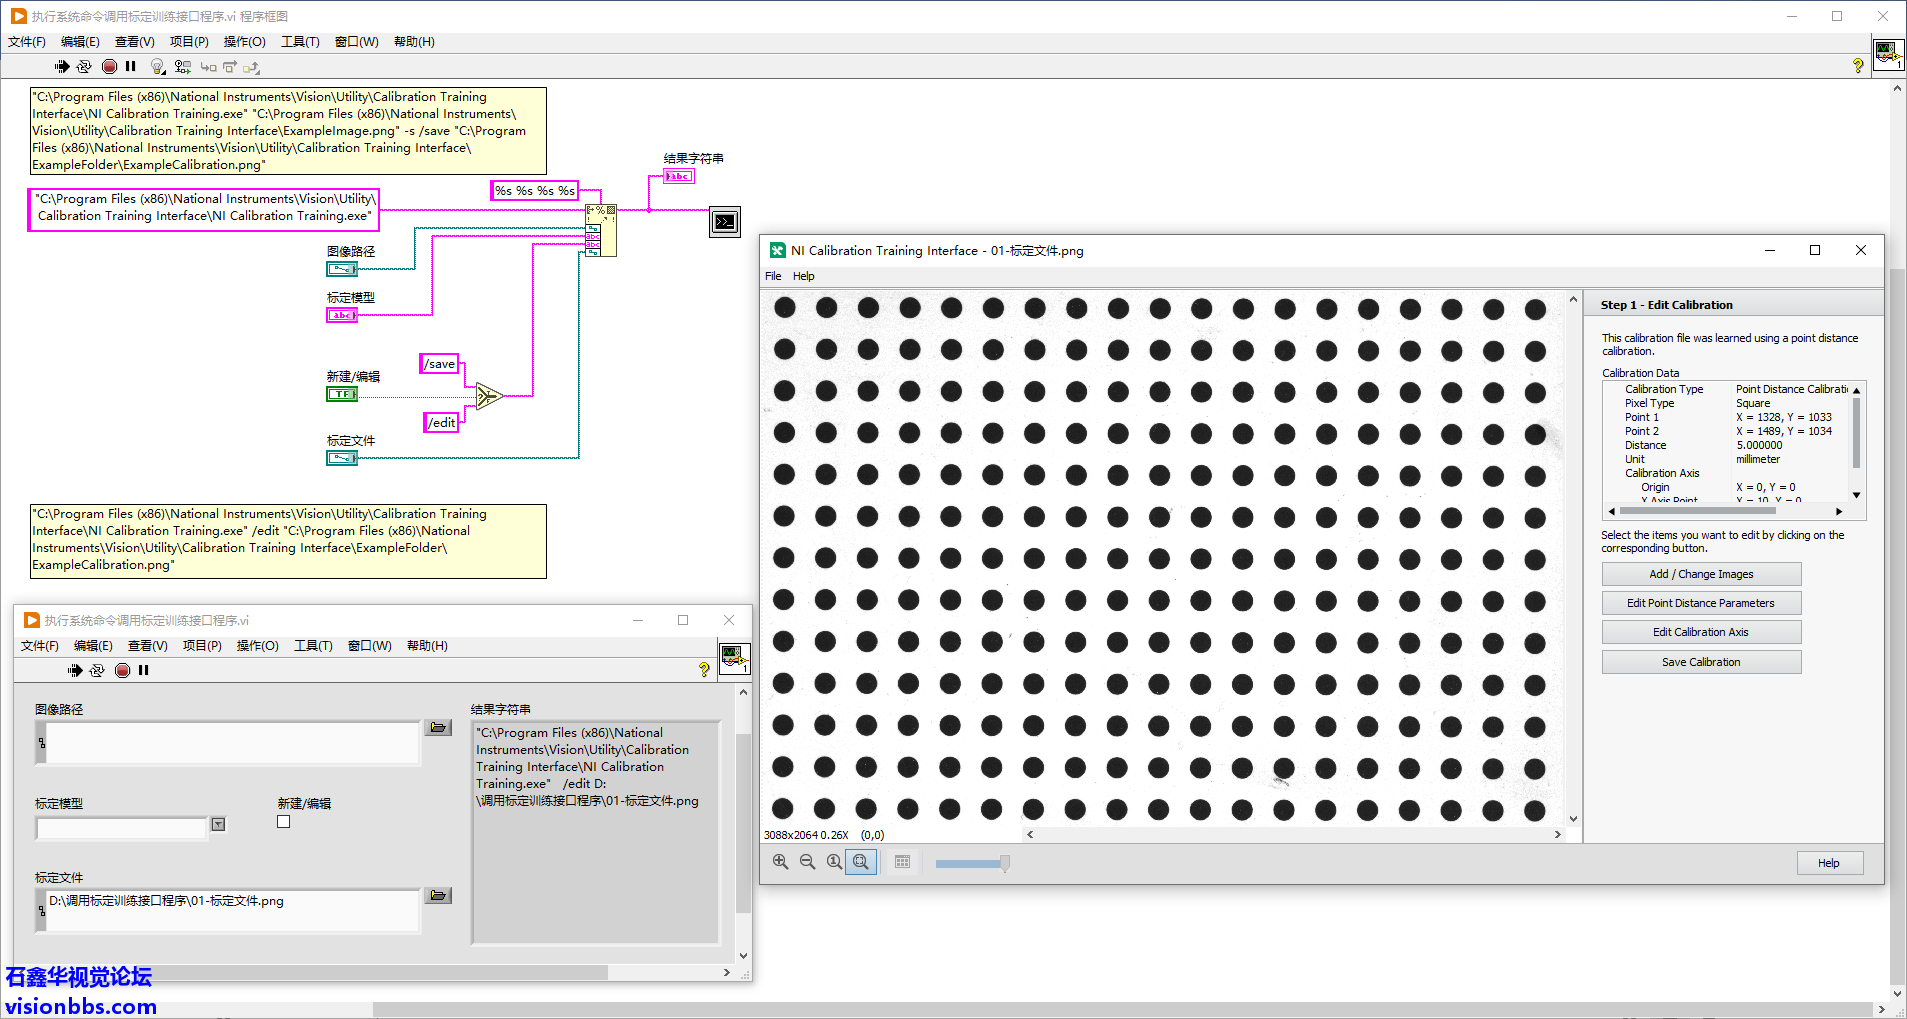The image size is (1907, 1019).
Task: Click the image zoom slider handle
Action: 1004,863
